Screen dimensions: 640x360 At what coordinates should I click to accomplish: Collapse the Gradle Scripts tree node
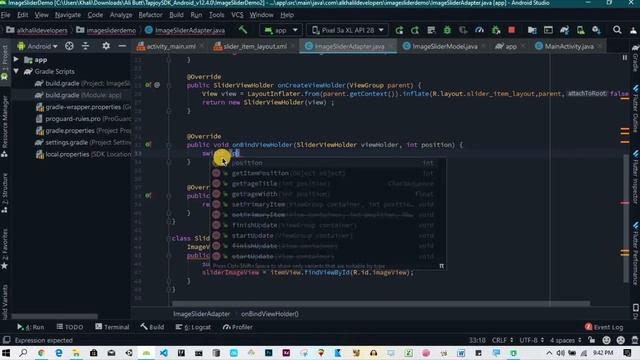(x=16, y=71)
